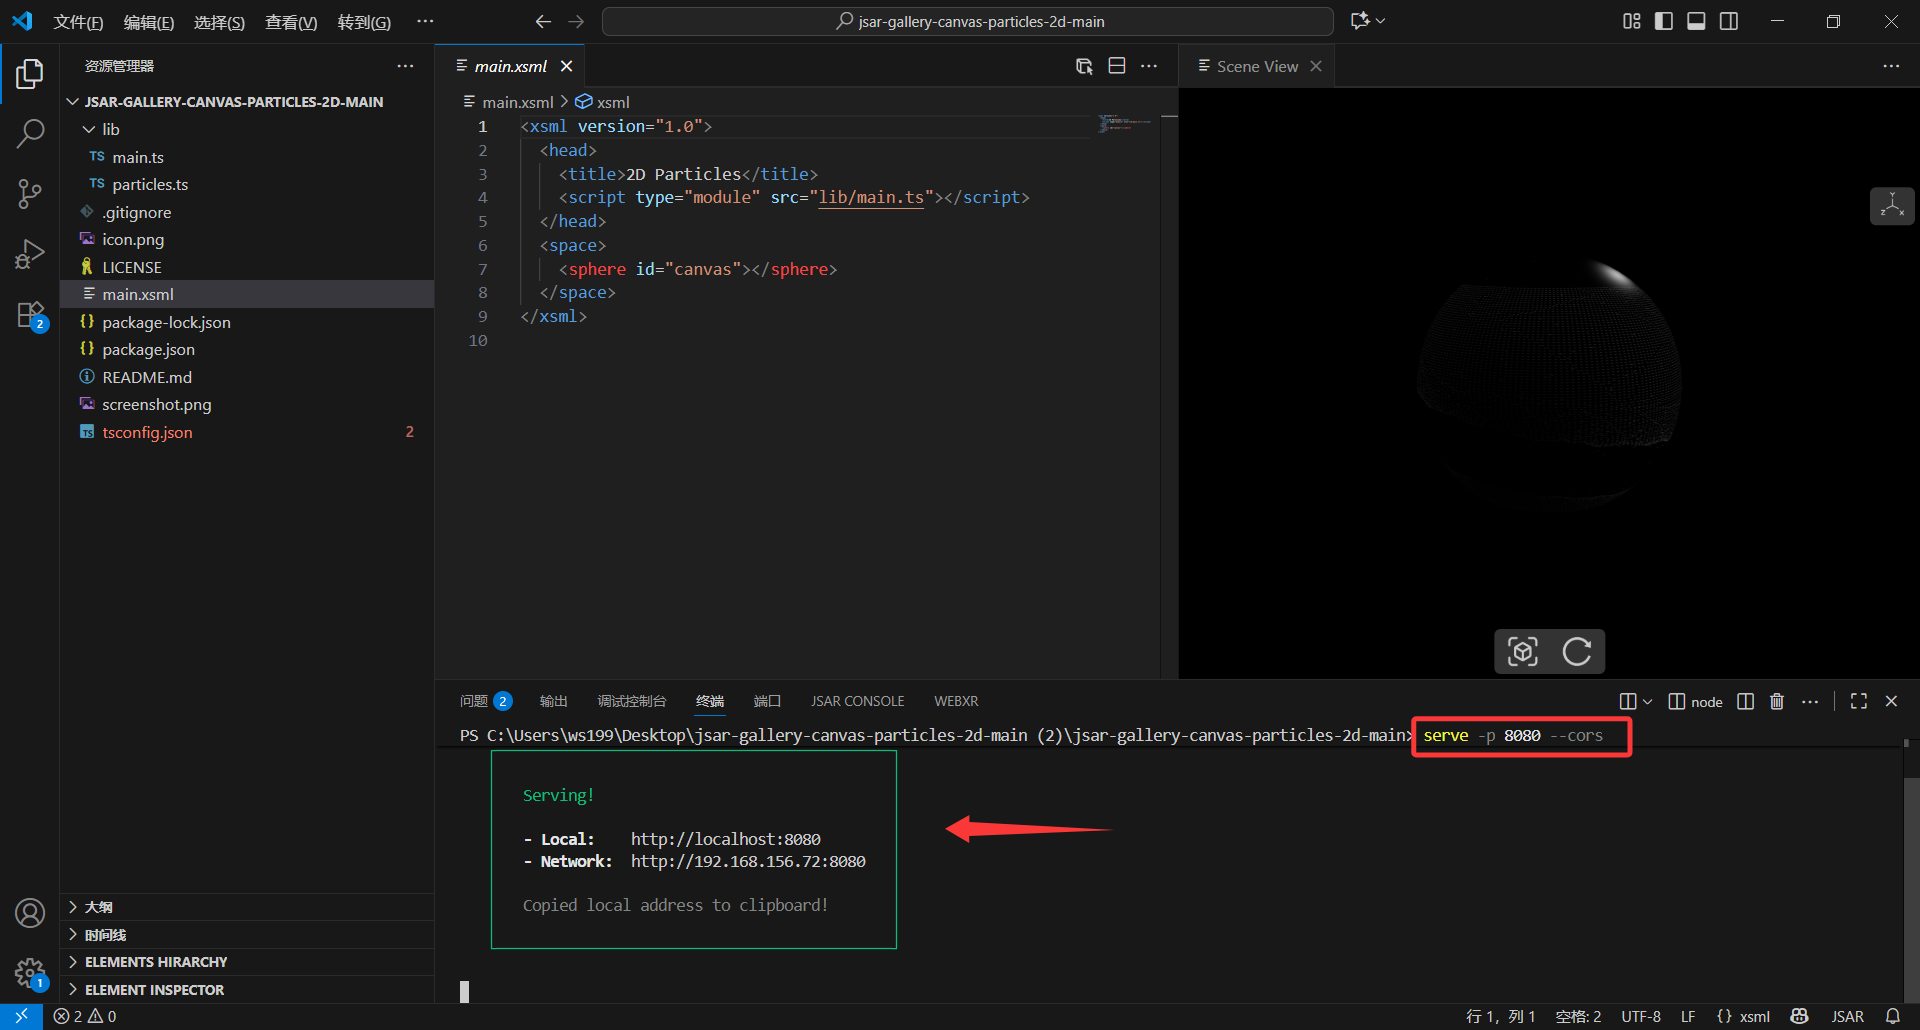Screen dimensions: 1920x1030
Task: Open the Source Control view
Action: 30,194
